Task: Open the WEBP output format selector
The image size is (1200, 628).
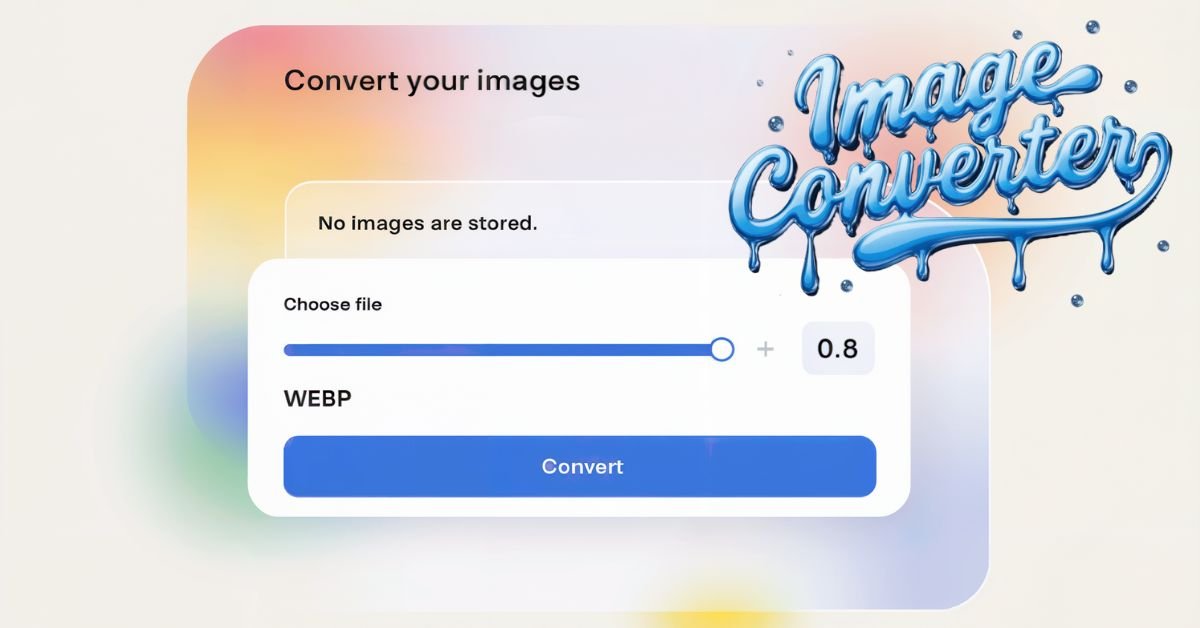Action: point(318,400)
